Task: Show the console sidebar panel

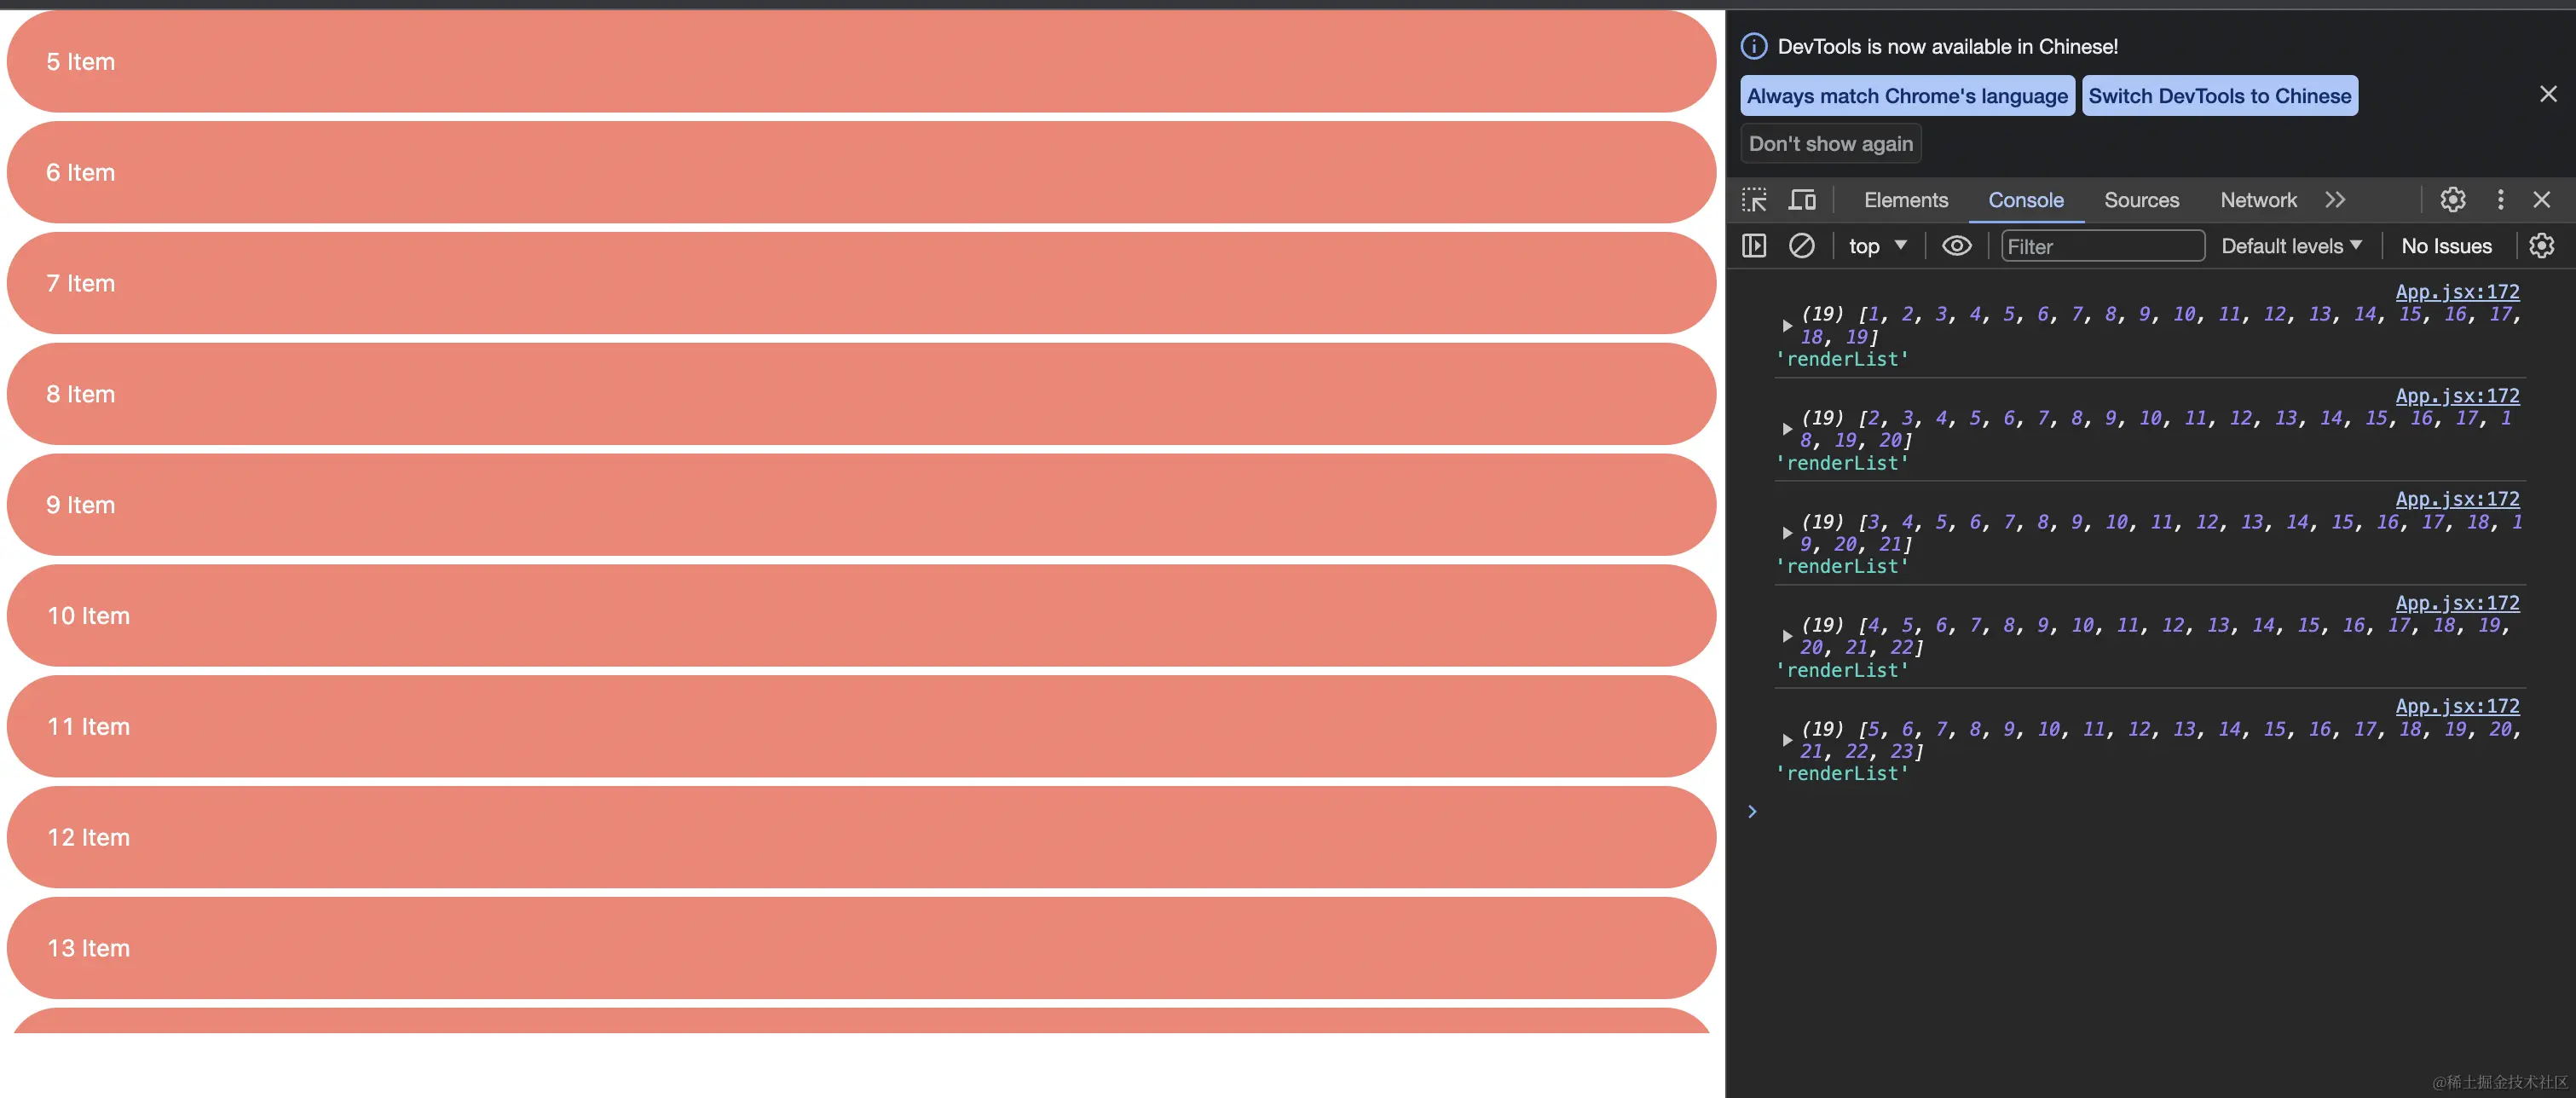Action: click(1753, 245)
